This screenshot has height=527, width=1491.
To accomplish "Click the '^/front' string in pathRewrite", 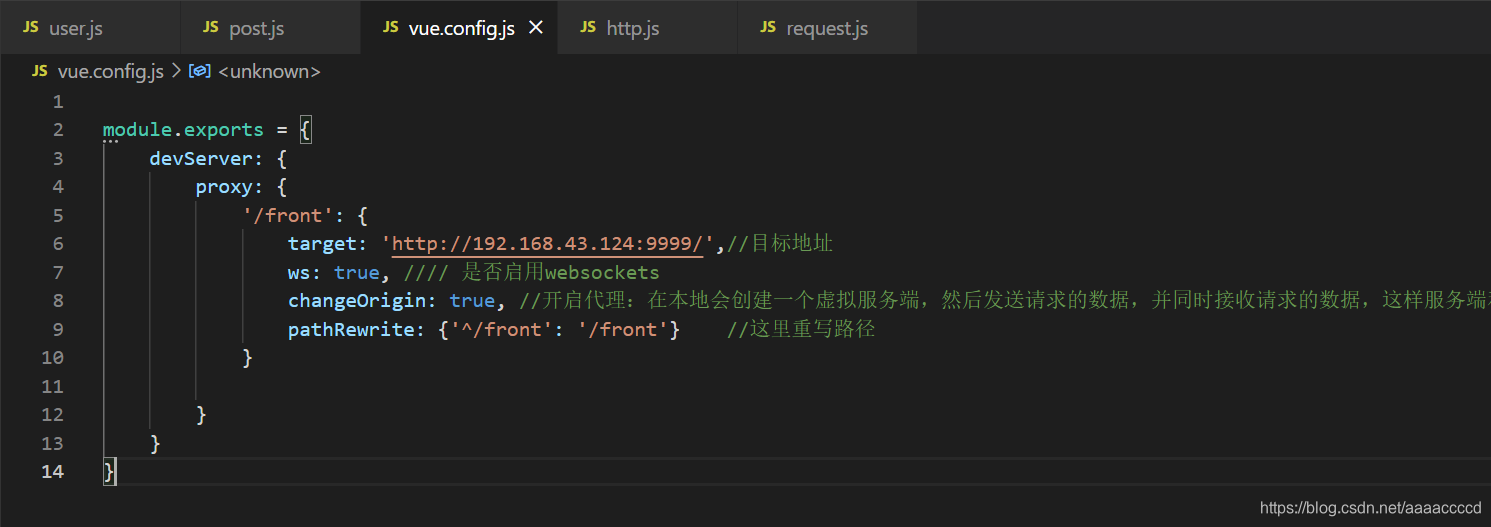I will coord(502,329).
